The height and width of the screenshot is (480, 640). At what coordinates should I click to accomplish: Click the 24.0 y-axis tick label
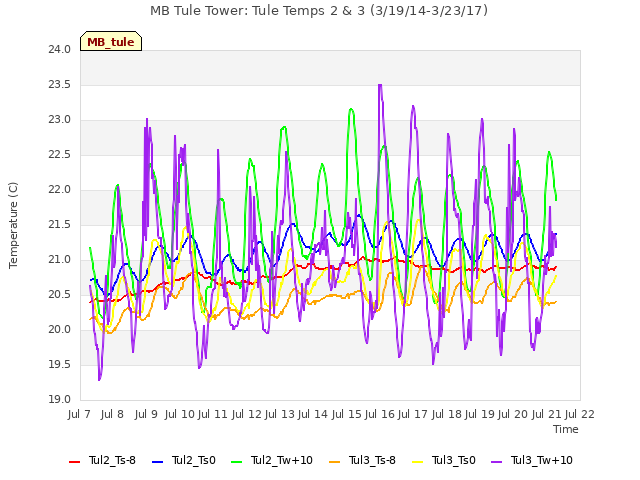60,50
